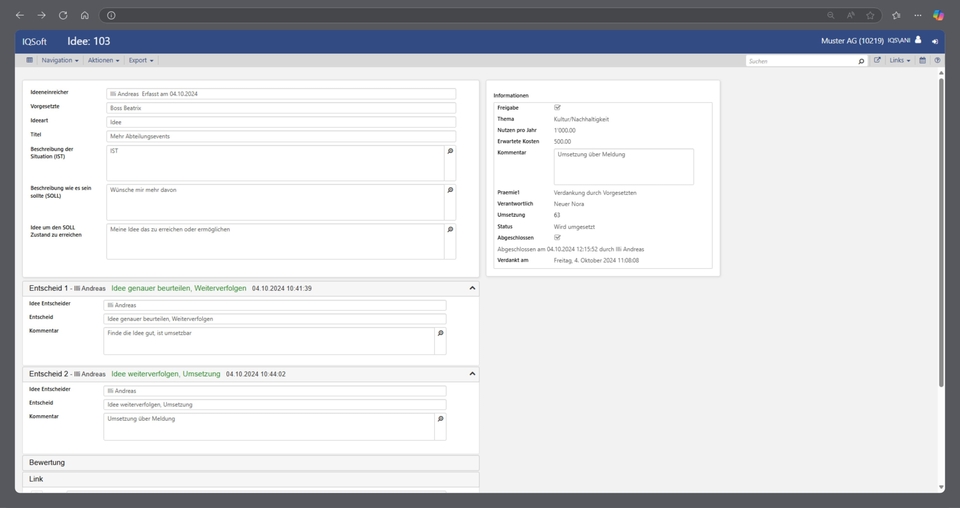The width and height of the screenshot is (960, 508).
Task: Open the Aktionen dropdown menu
Action: (103, 61)
